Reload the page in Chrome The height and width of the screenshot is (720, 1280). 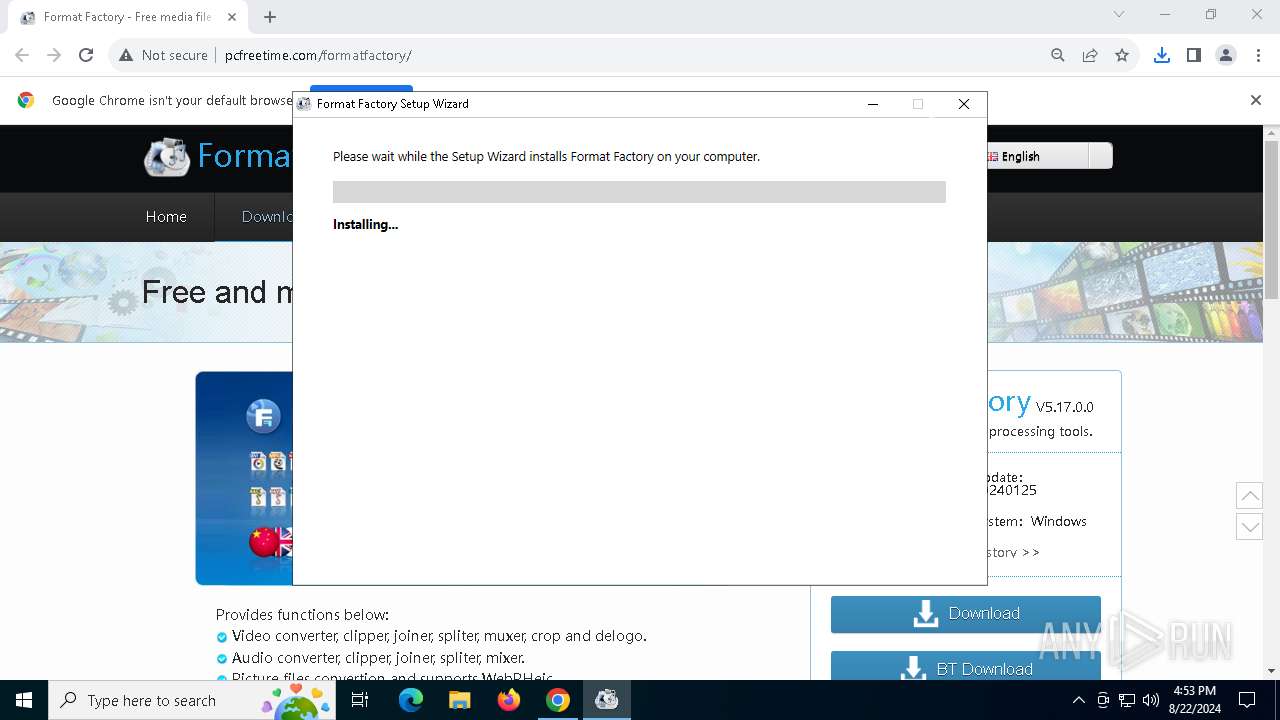(x=86, y=55)
